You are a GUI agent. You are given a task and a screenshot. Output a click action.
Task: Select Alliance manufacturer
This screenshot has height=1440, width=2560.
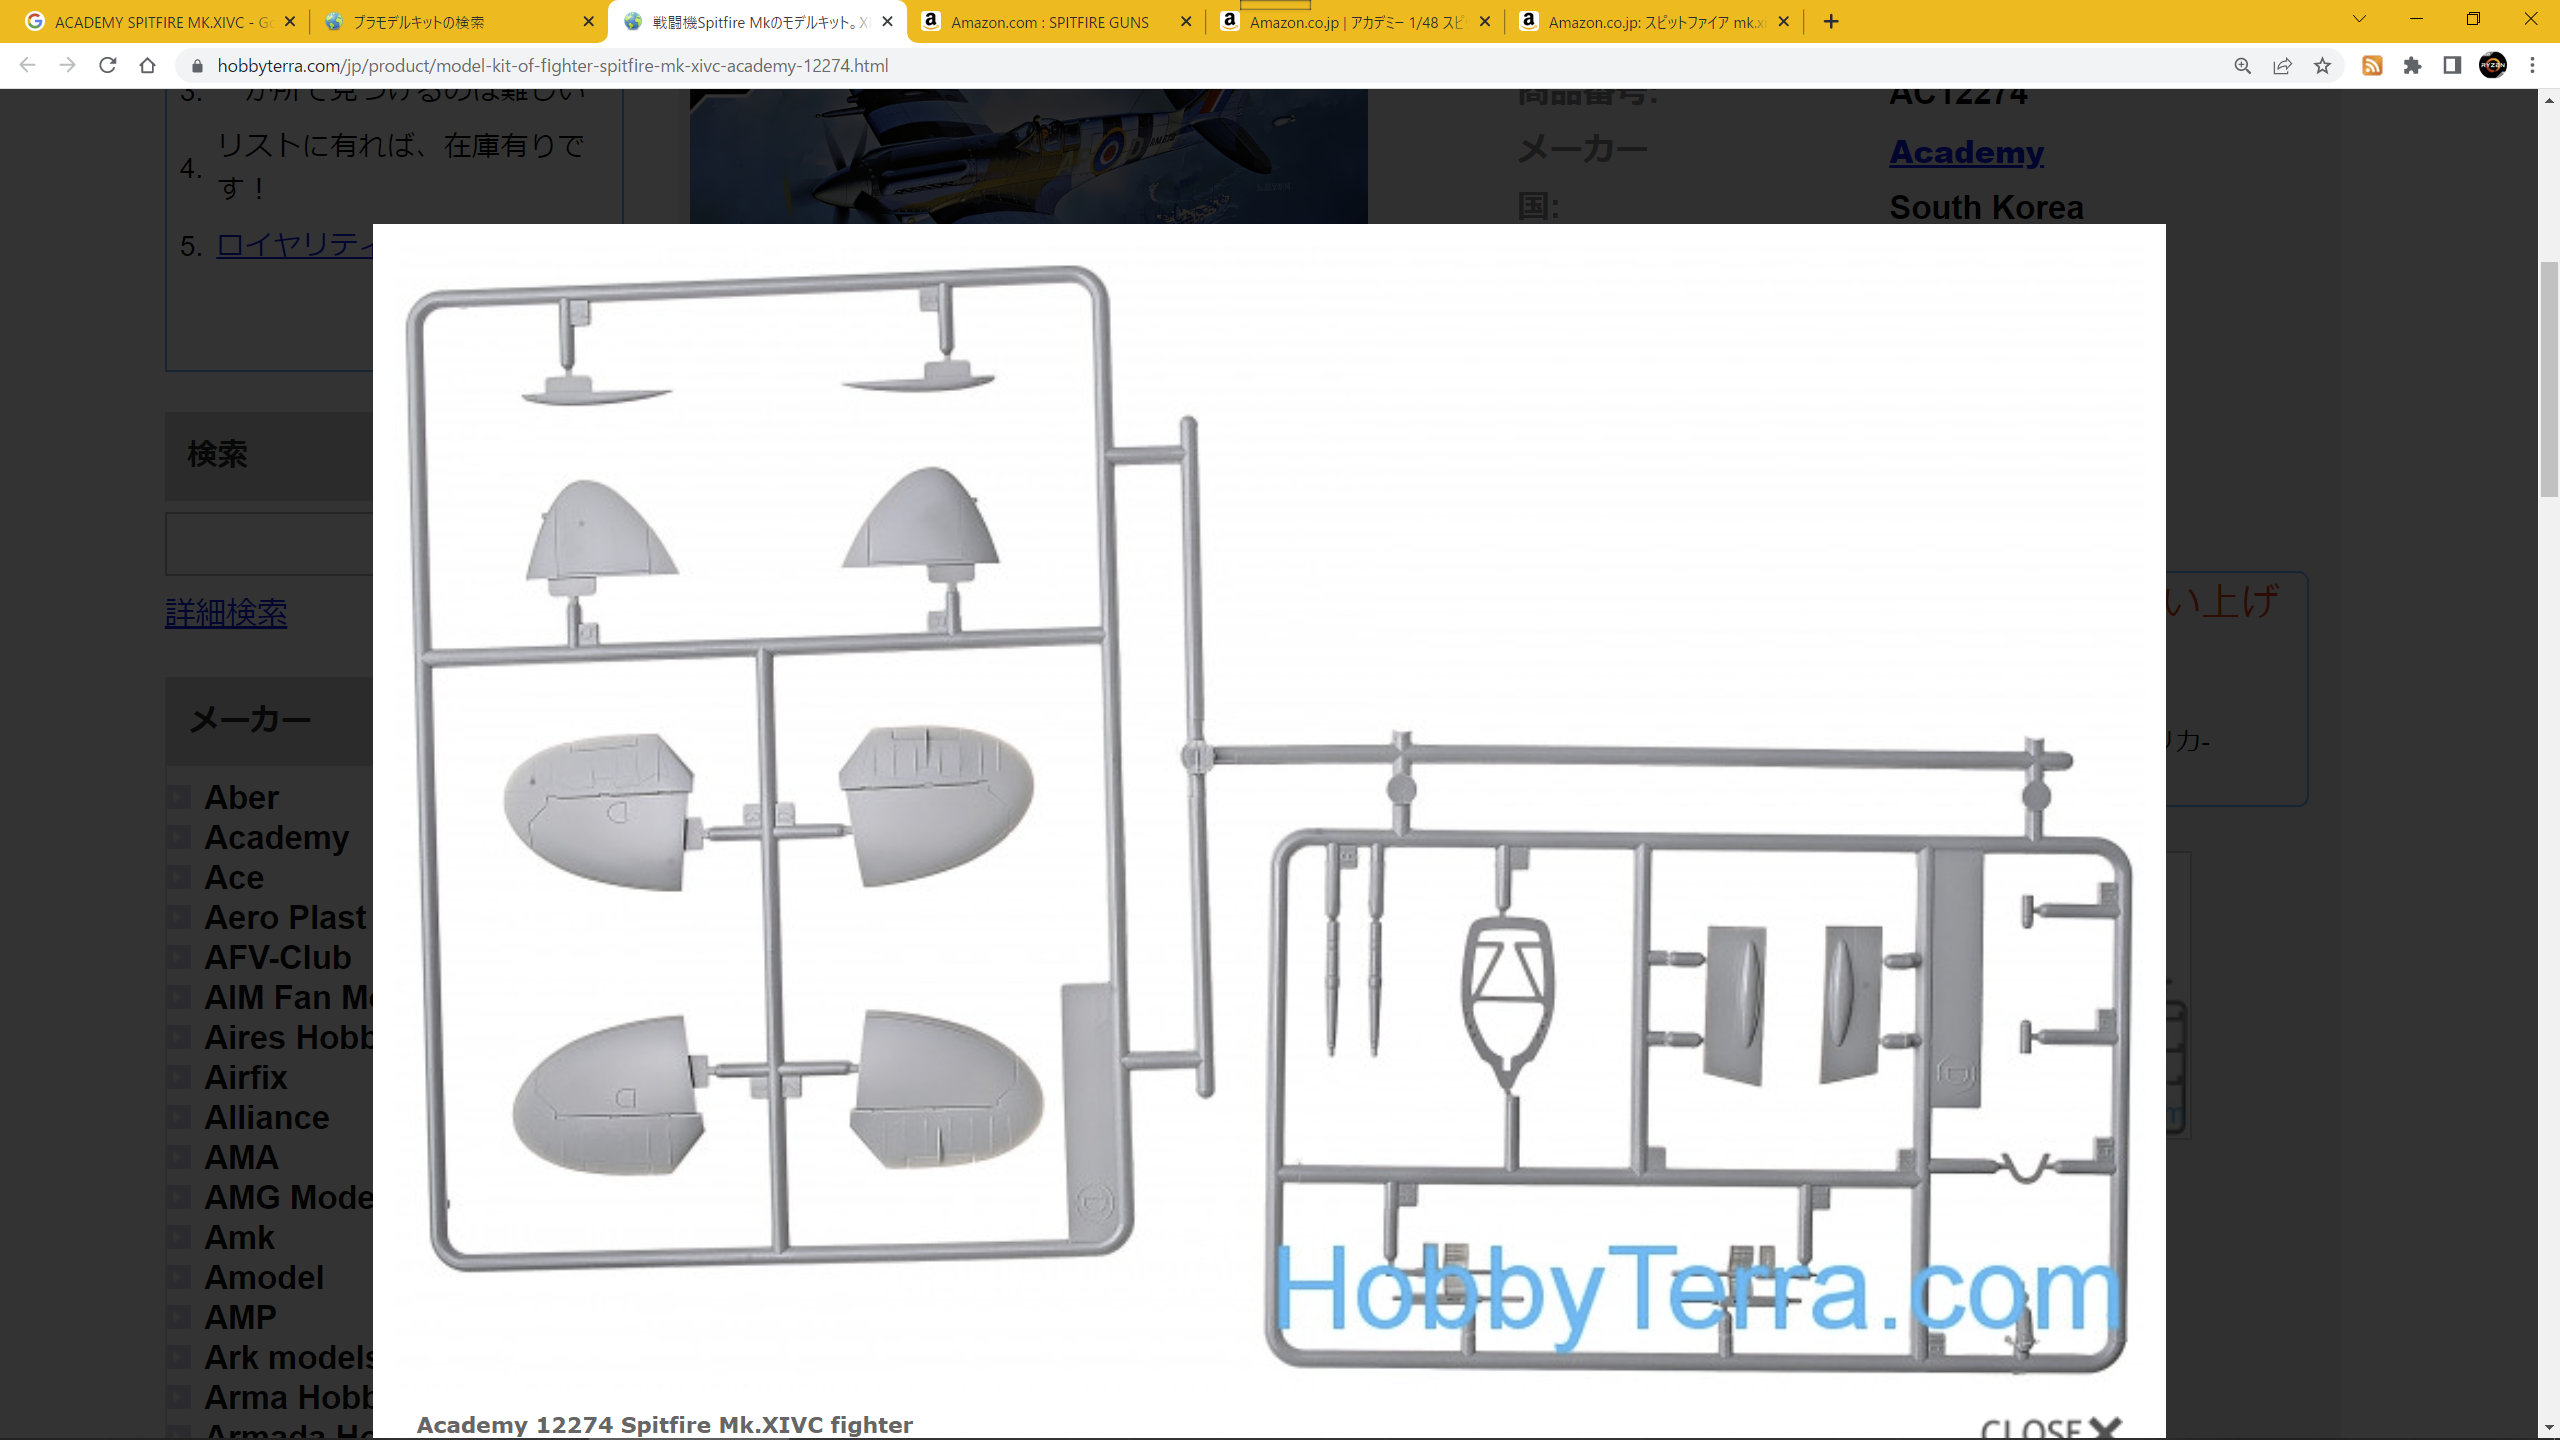pyautogui.click(x=267, y=1118)
